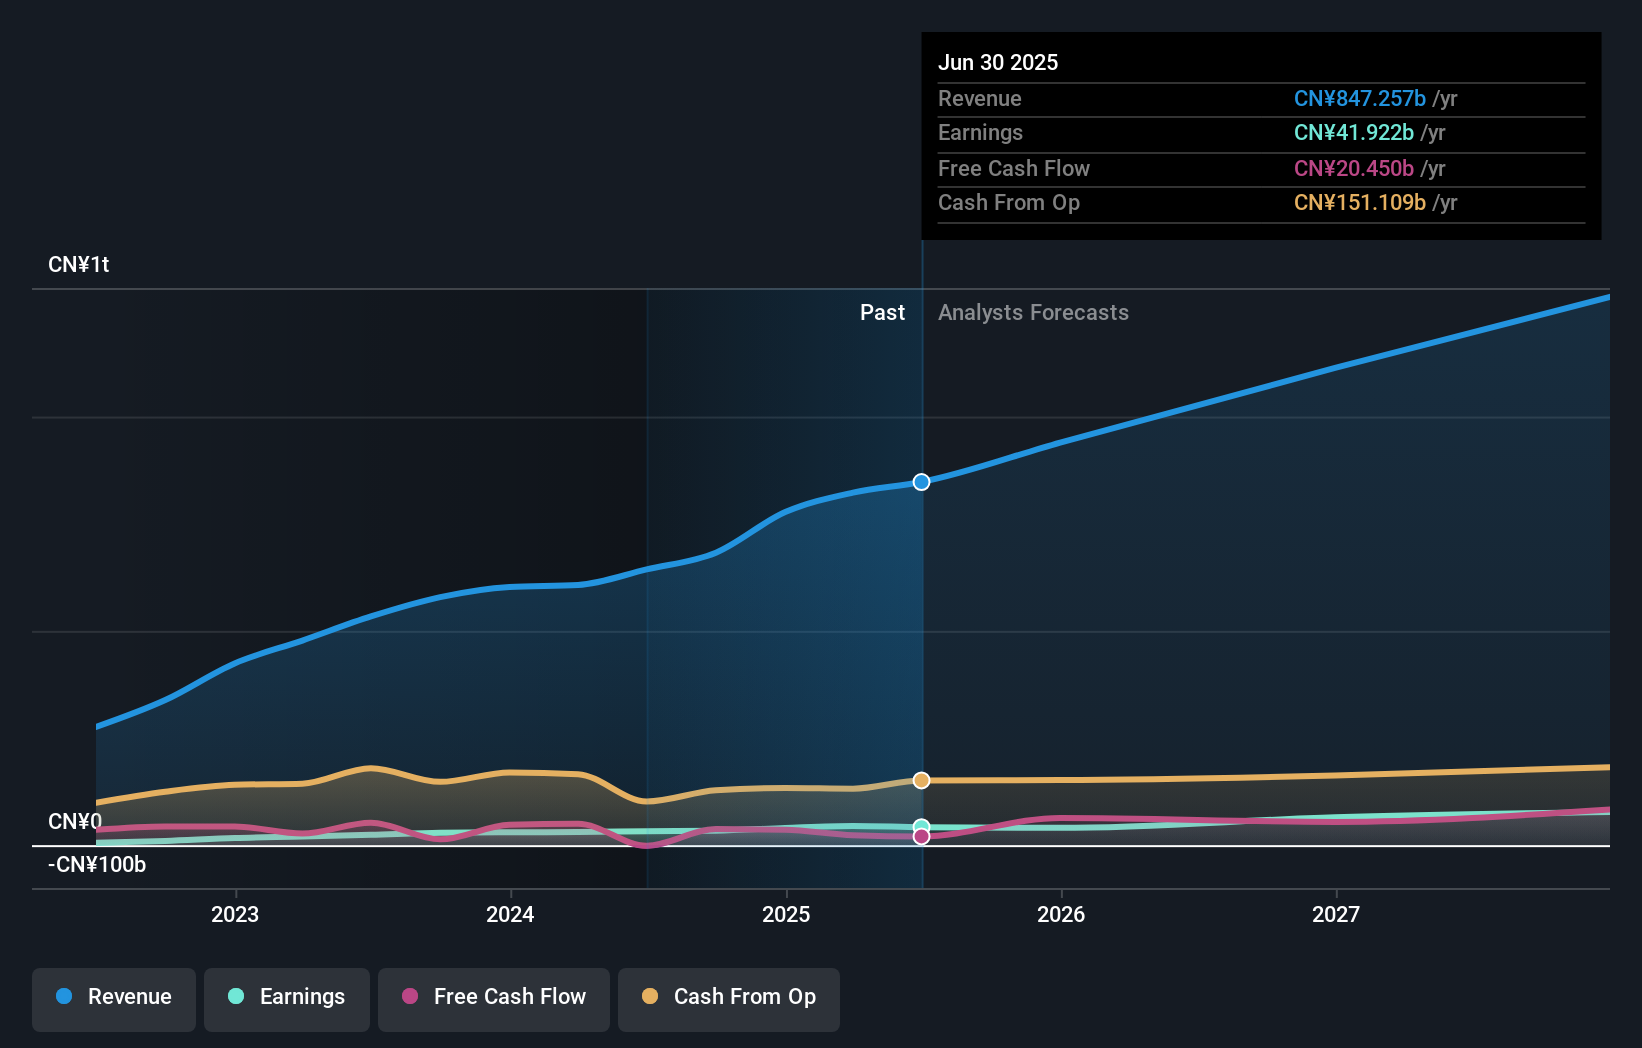This screenshot has height=1048, width=1642.
Task: Select the teal Earnings marker on the chart
Action: [920, 824]
